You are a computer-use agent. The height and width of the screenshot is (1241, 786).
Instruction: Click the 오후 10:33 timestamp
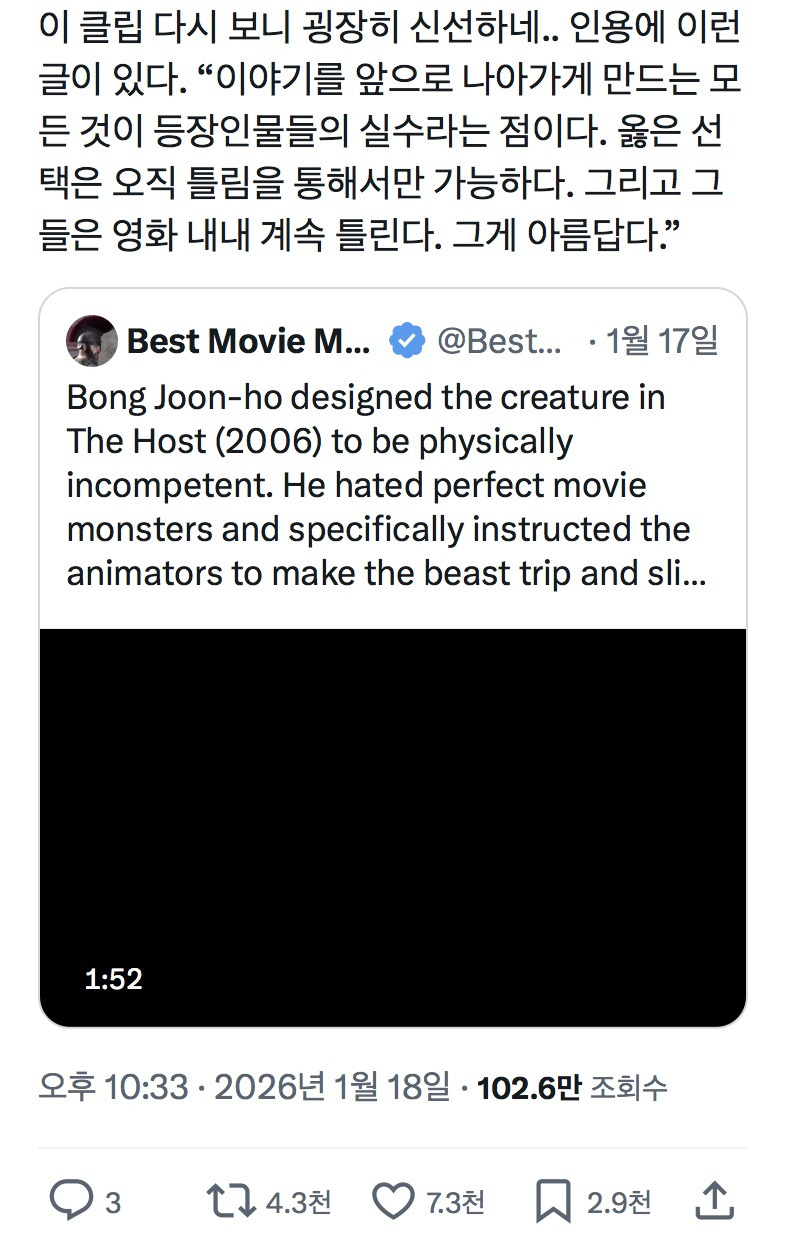coord(113,1087)
